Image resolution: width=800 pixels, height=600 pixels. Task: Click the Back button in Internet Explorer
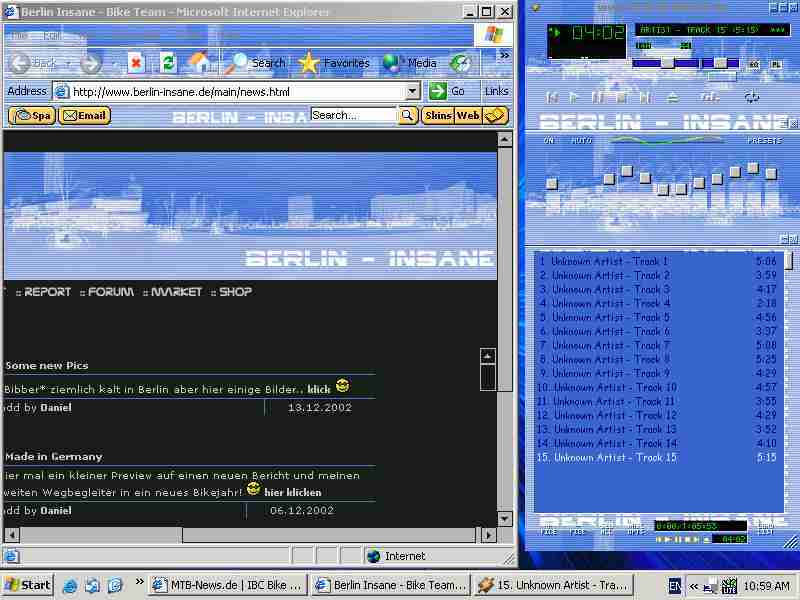point(33,63)
